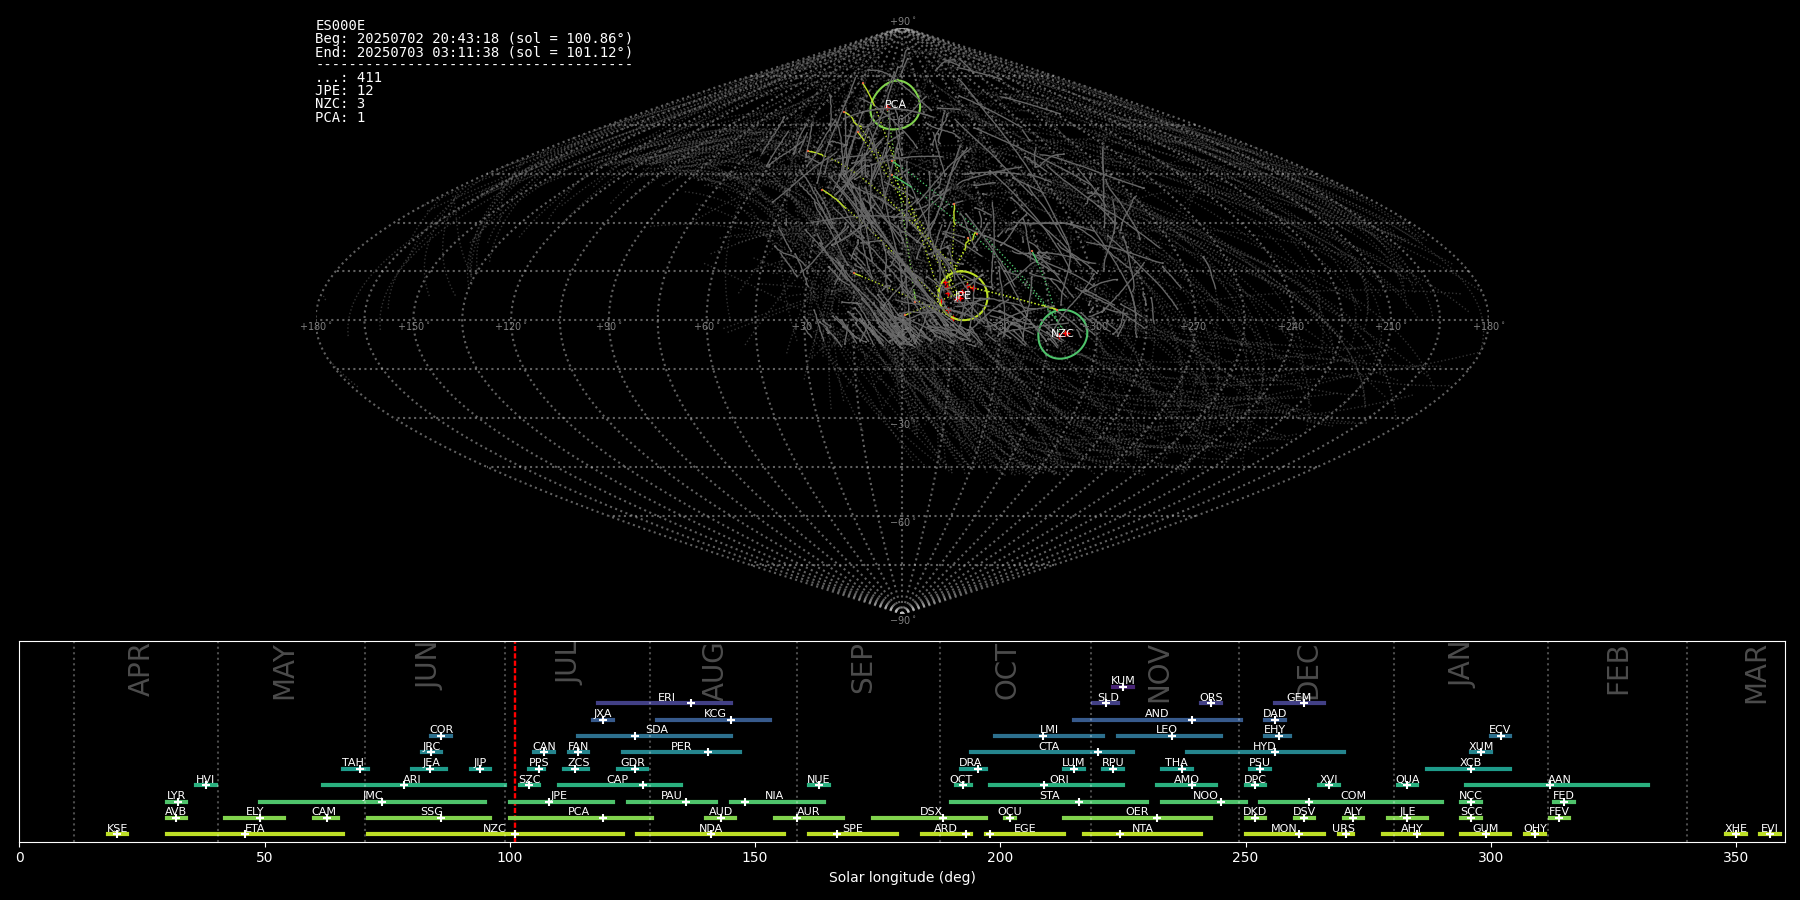Click the STA shower label in timeline
The width and height of the screenshot is (1800, 900).
1049,796
